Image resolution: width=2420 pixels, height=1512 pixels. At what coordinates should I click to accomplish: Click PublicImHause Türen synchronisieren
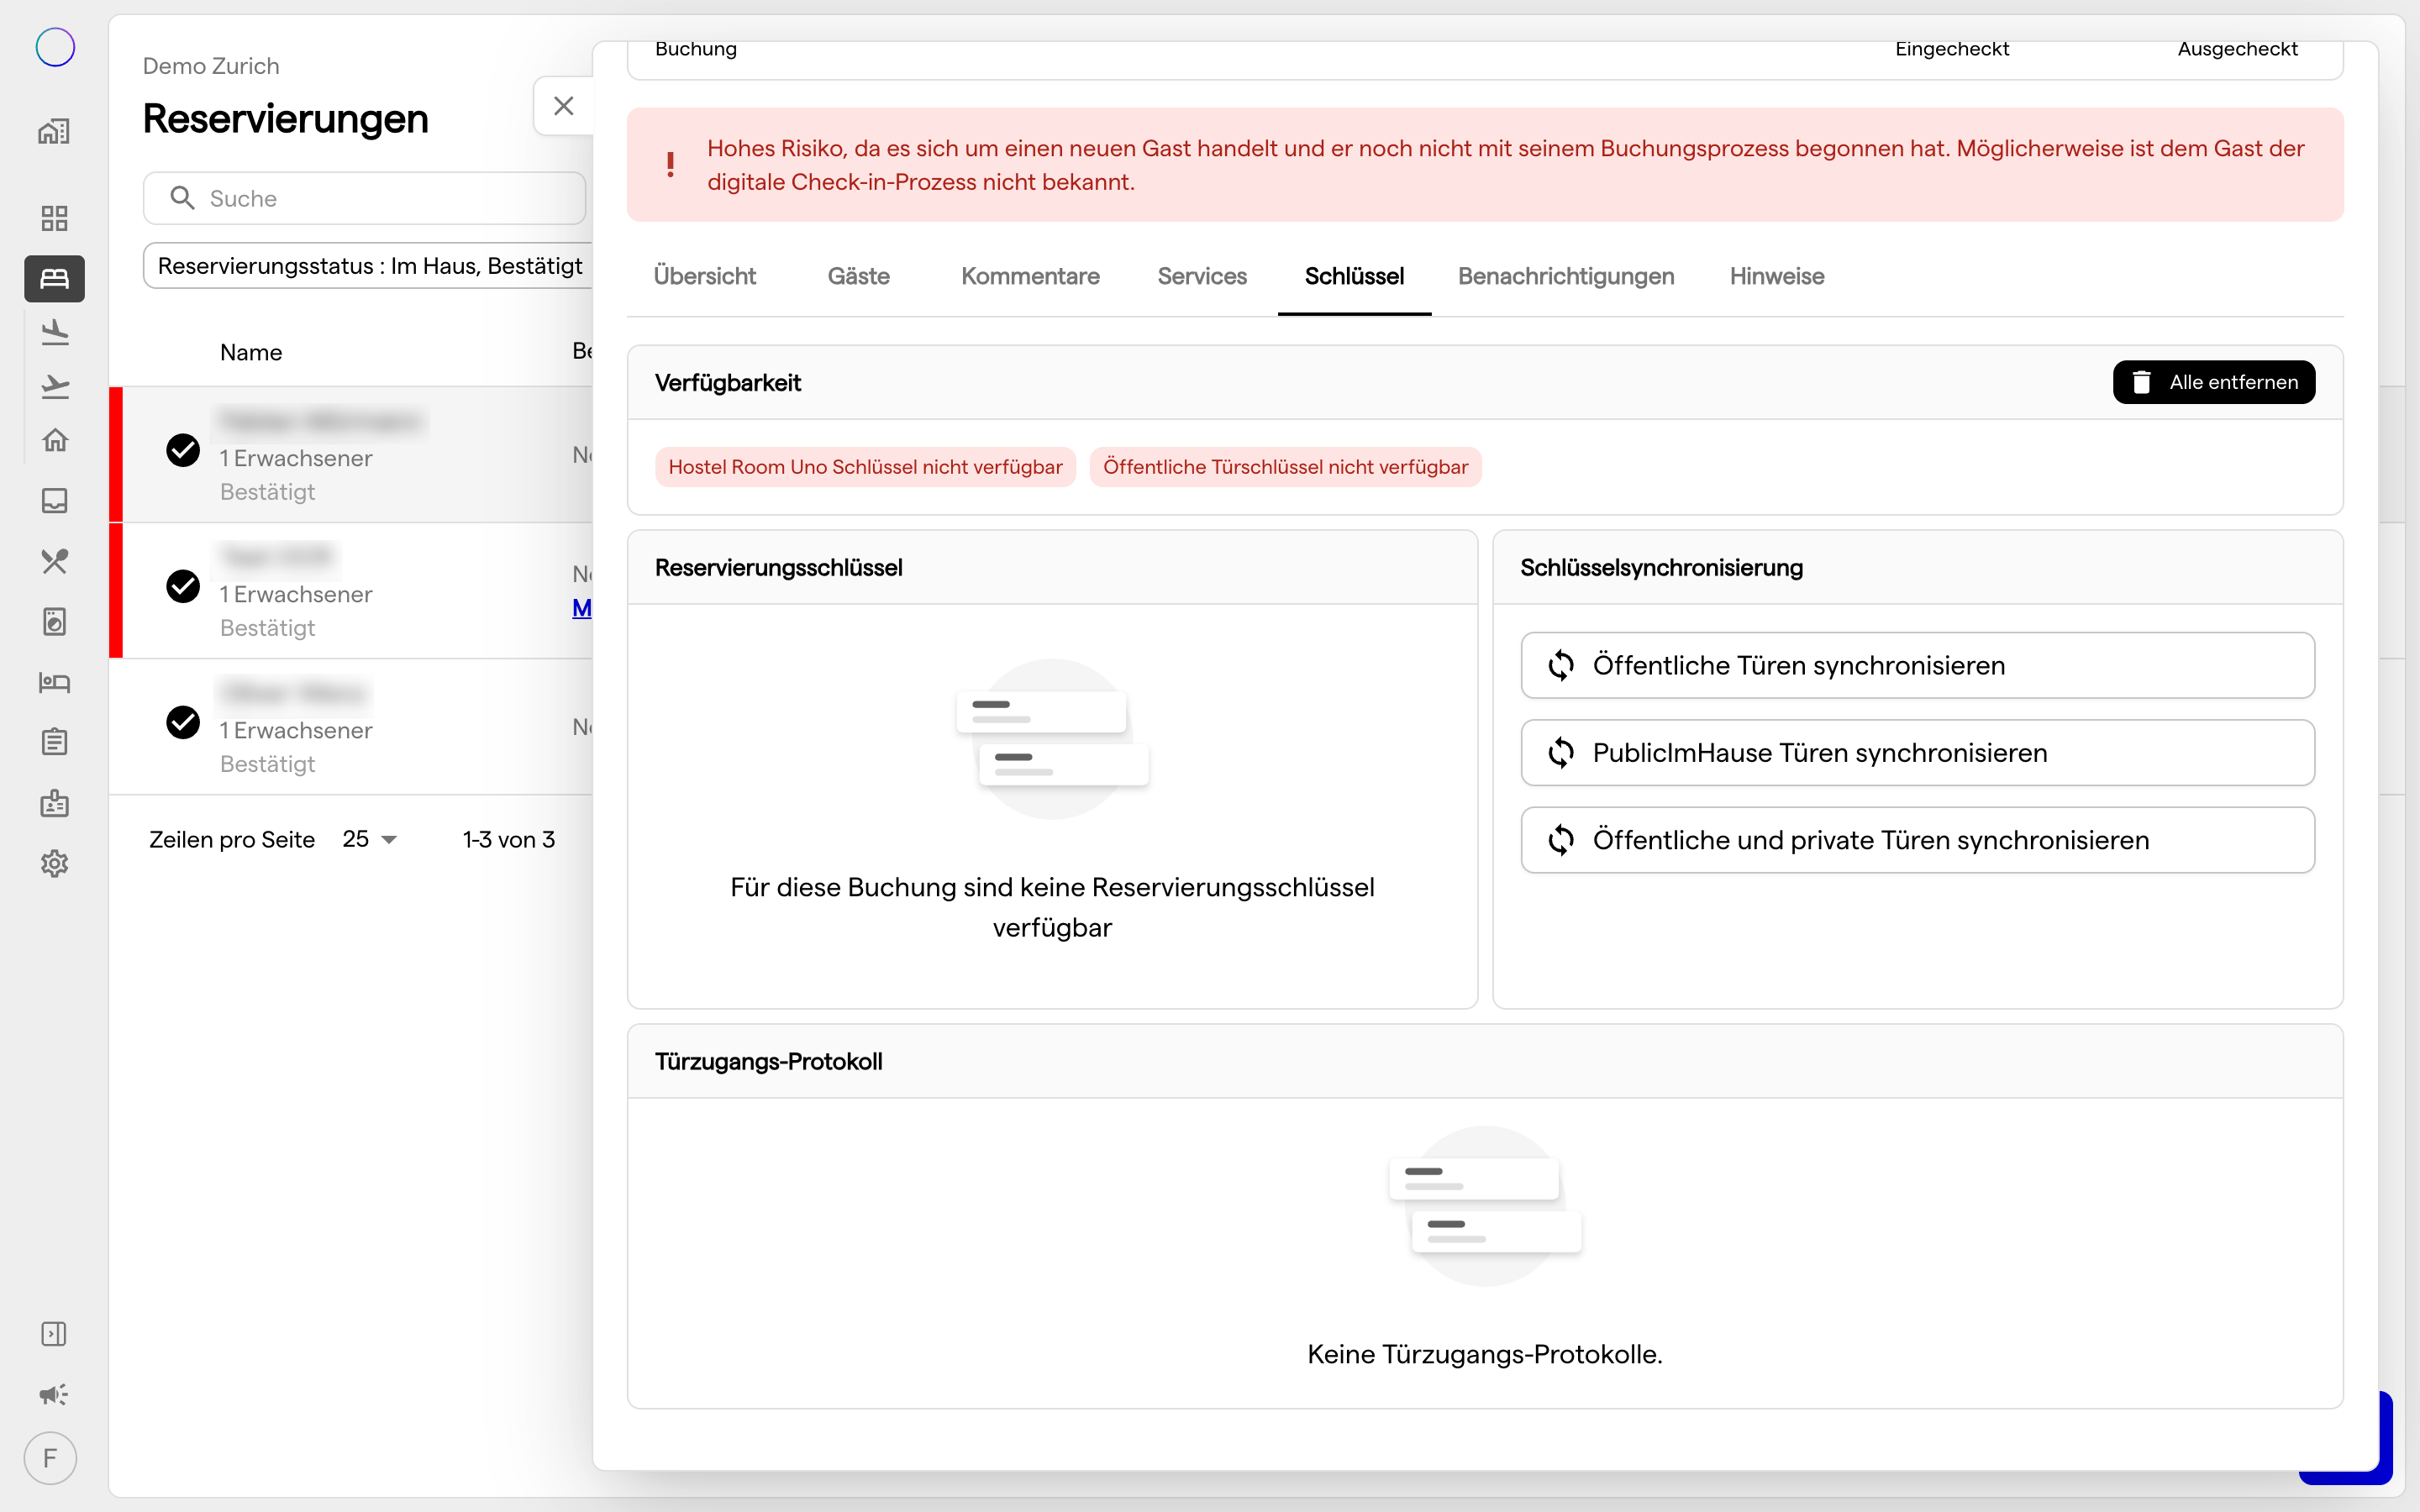coord(1917,753)
